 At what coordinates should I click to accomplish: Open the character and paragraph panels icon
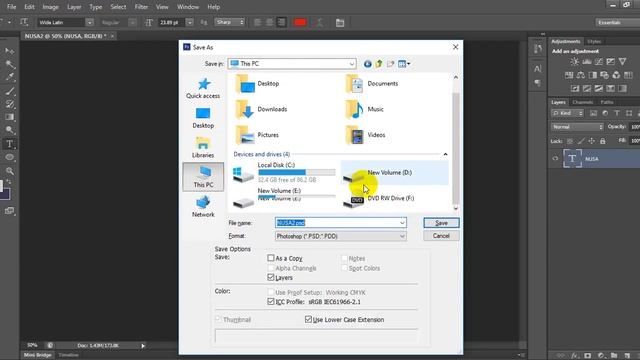pyautogui.click(x=340, y=22)
